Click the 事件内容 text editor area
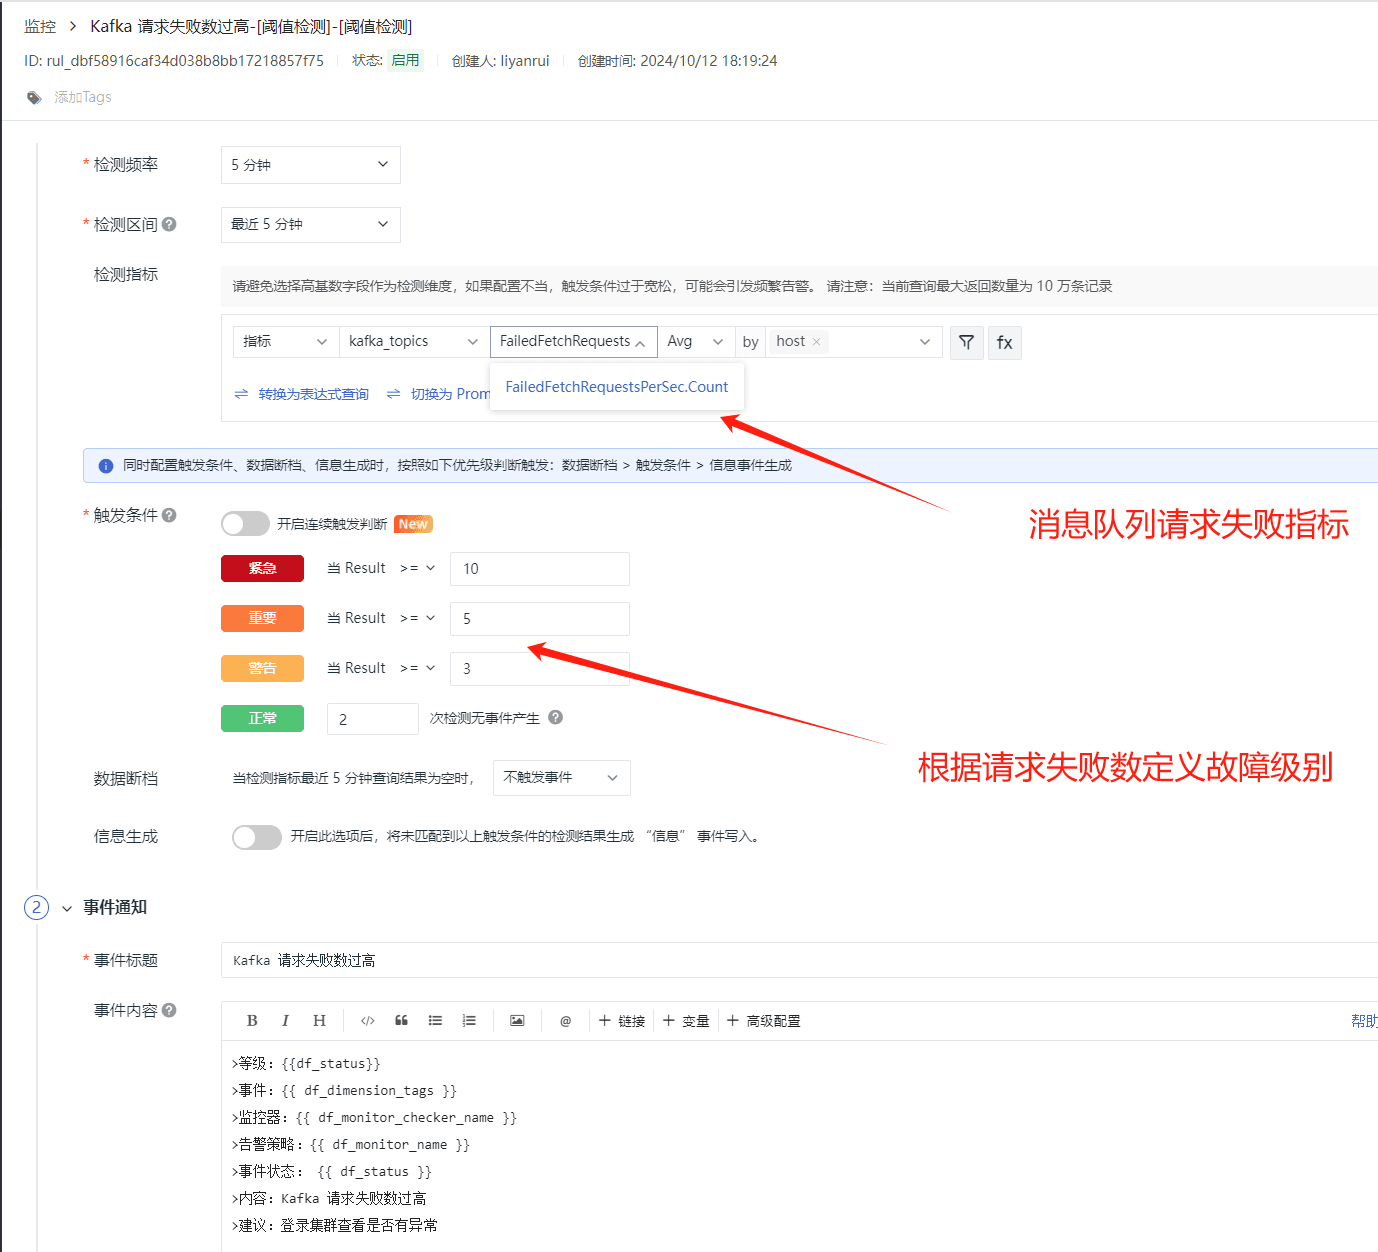 coord(800,1146)
